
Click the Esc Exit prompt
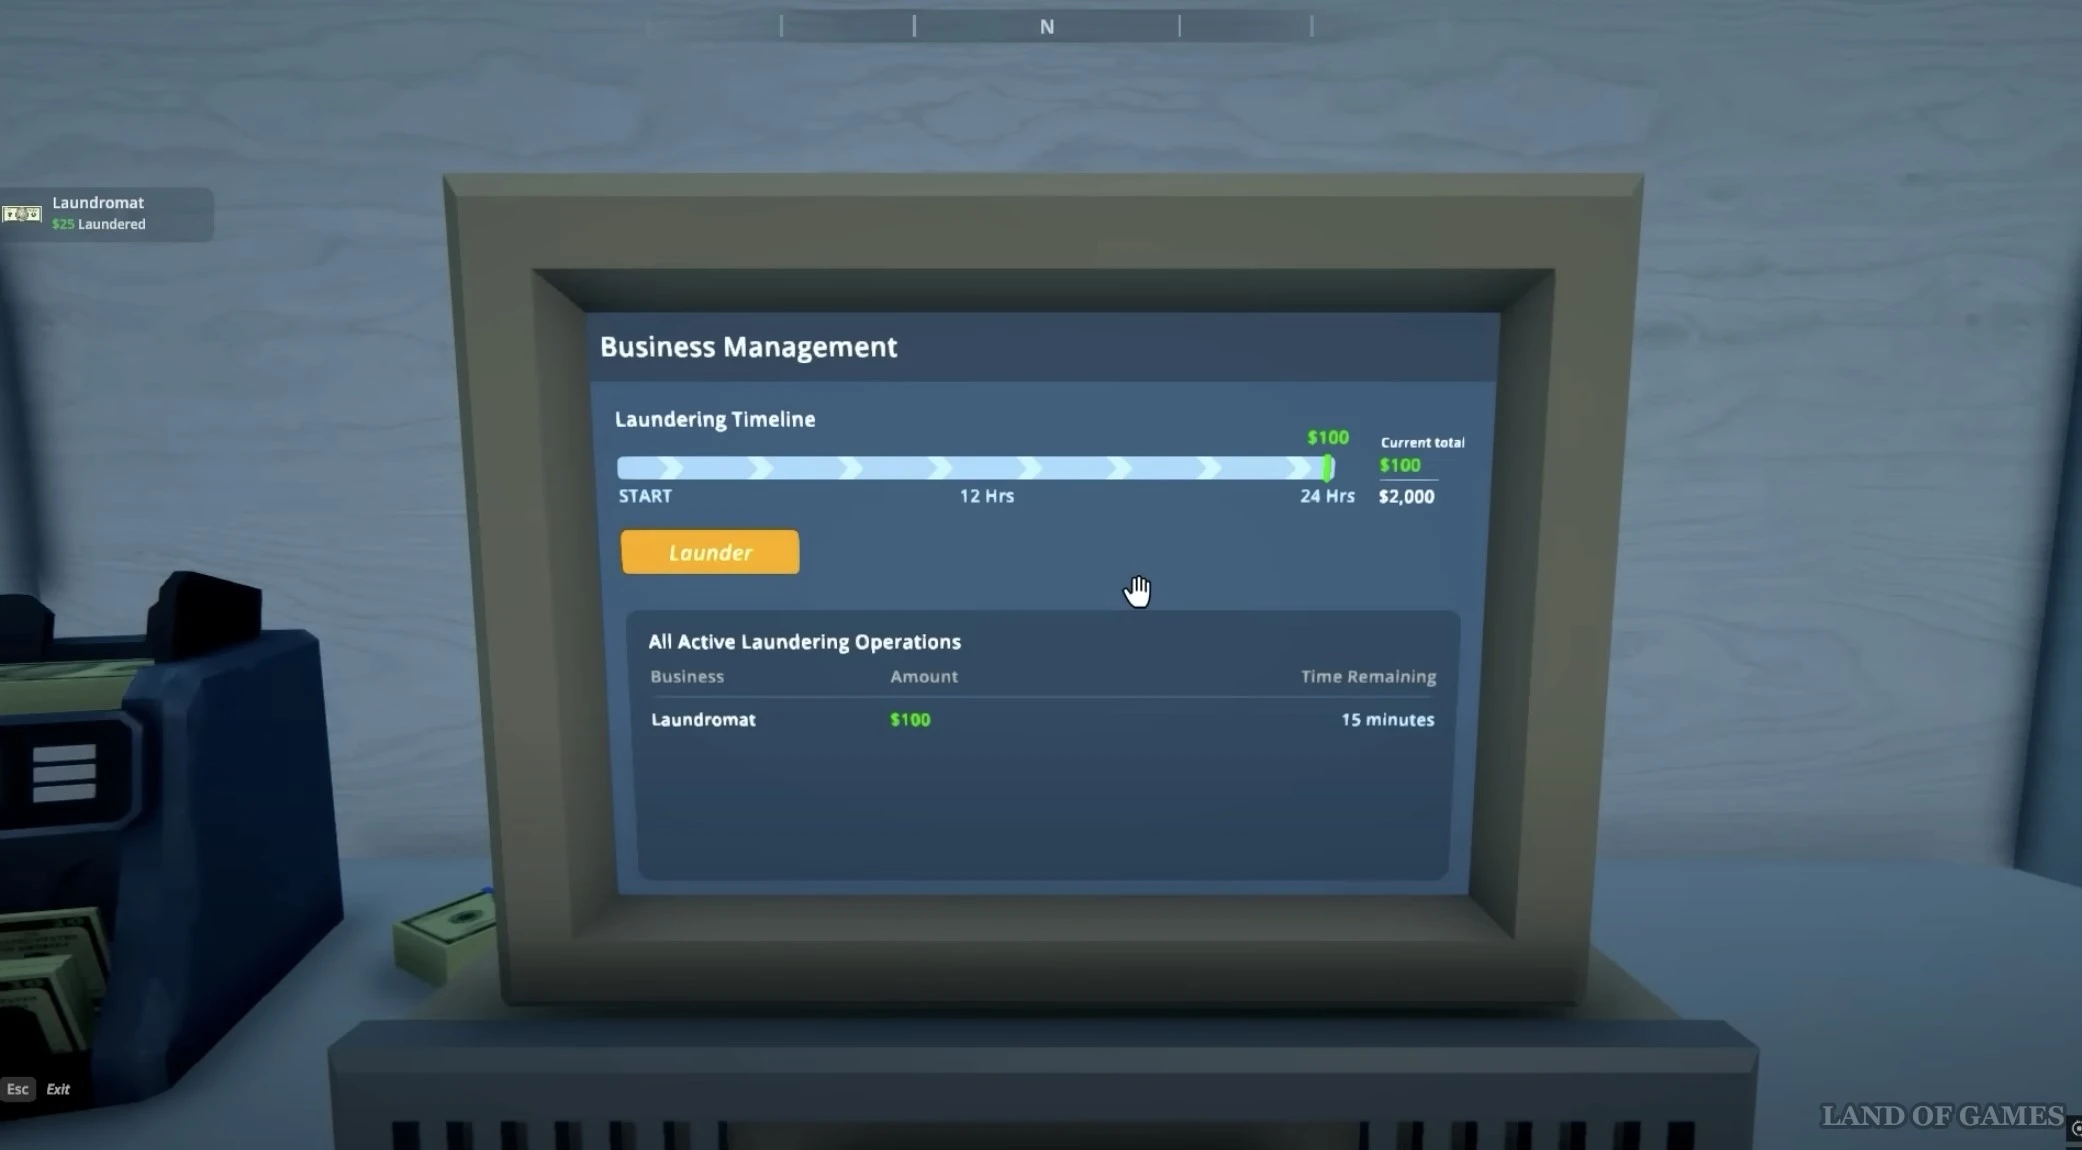38,1089
